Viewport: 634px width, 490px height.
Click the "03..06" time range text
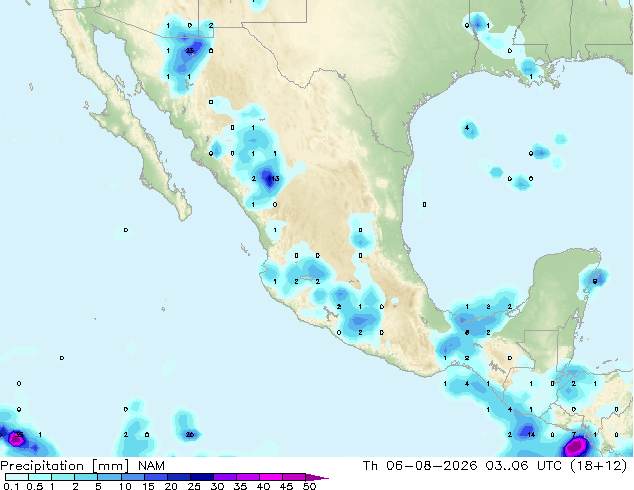coord(507,466)
